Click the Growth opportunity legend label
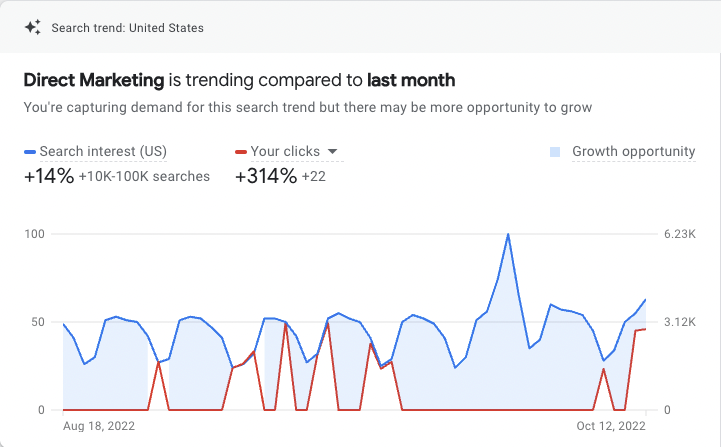The width and height of the screenshot is (721, 447). point(633,152)
